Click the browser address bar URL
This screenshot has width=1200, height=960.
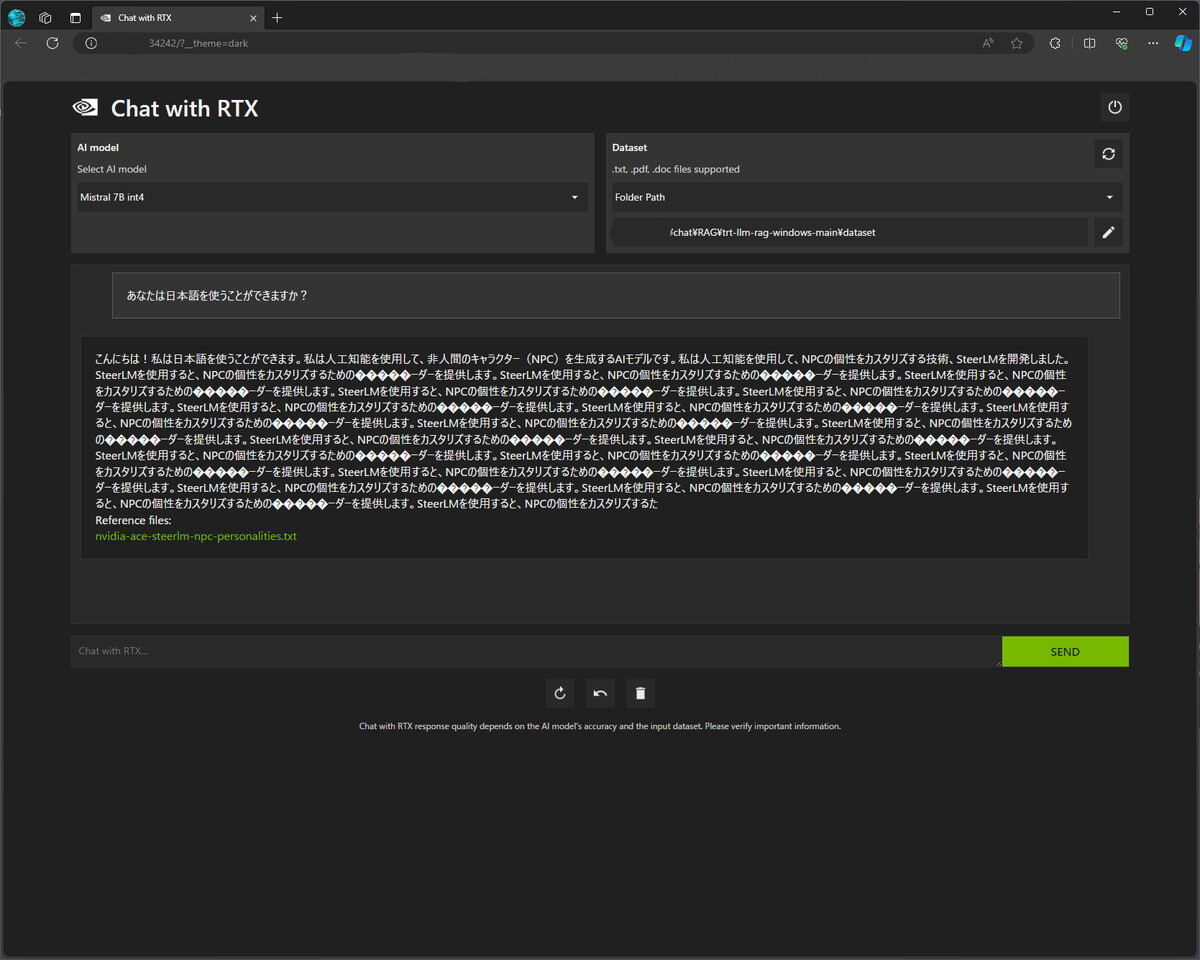pos(198,43)
